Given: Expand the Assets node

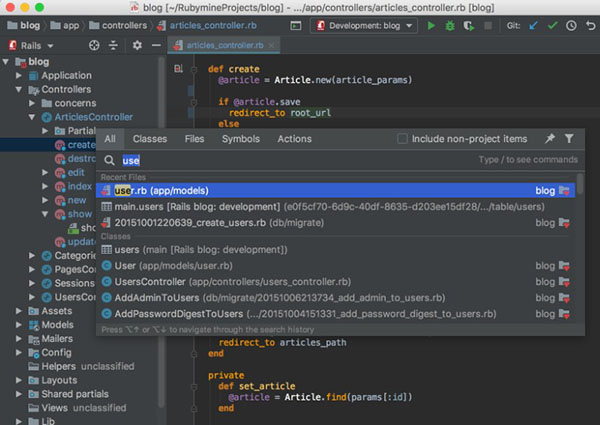Looking at the screenshot, I should pos(19,311).
